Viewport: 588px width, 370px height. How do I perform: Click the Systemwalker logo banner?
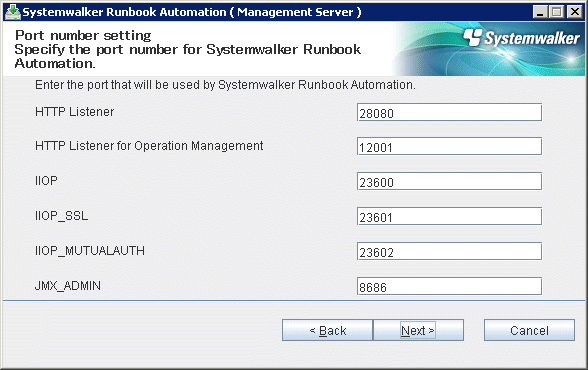(489, 49)
